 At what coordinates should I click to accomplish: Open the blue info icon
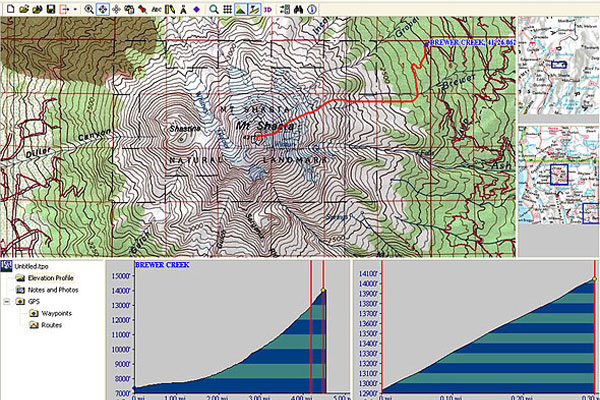(312, 9)
